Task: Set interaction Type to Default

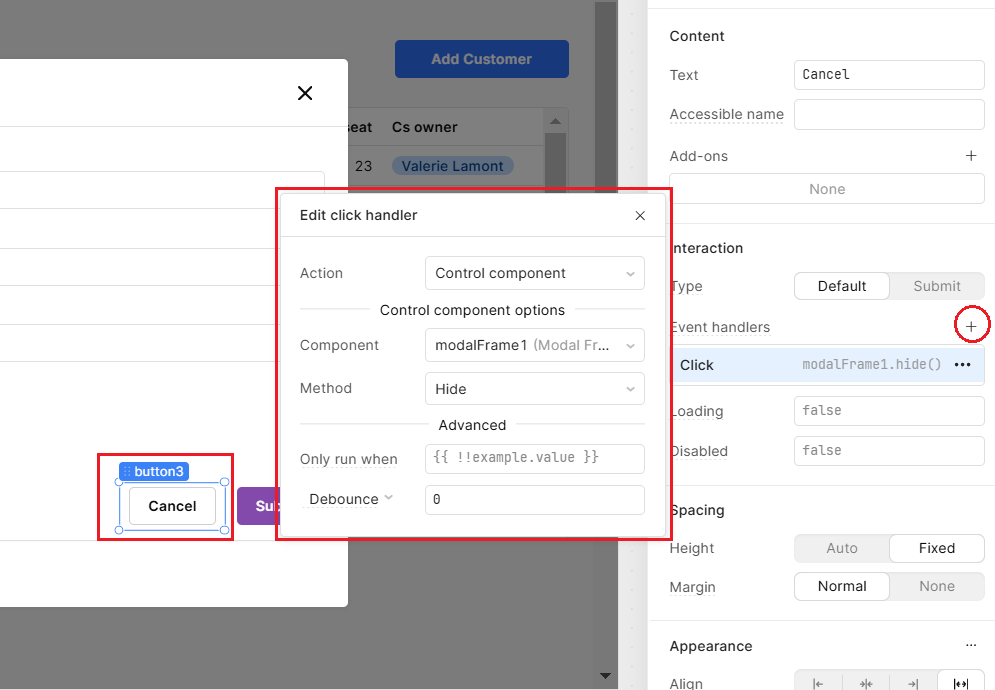Action: point(841,286)
